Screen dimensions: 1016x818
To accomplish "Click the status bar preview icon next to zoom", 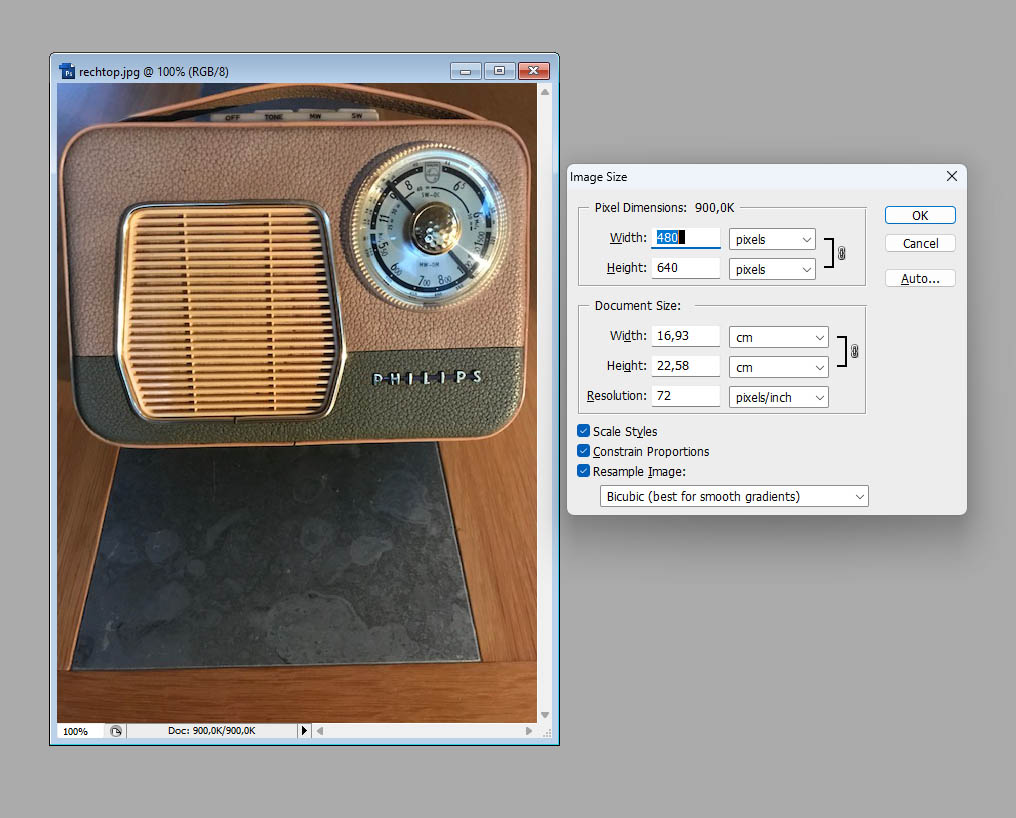I will coord(116,731).
